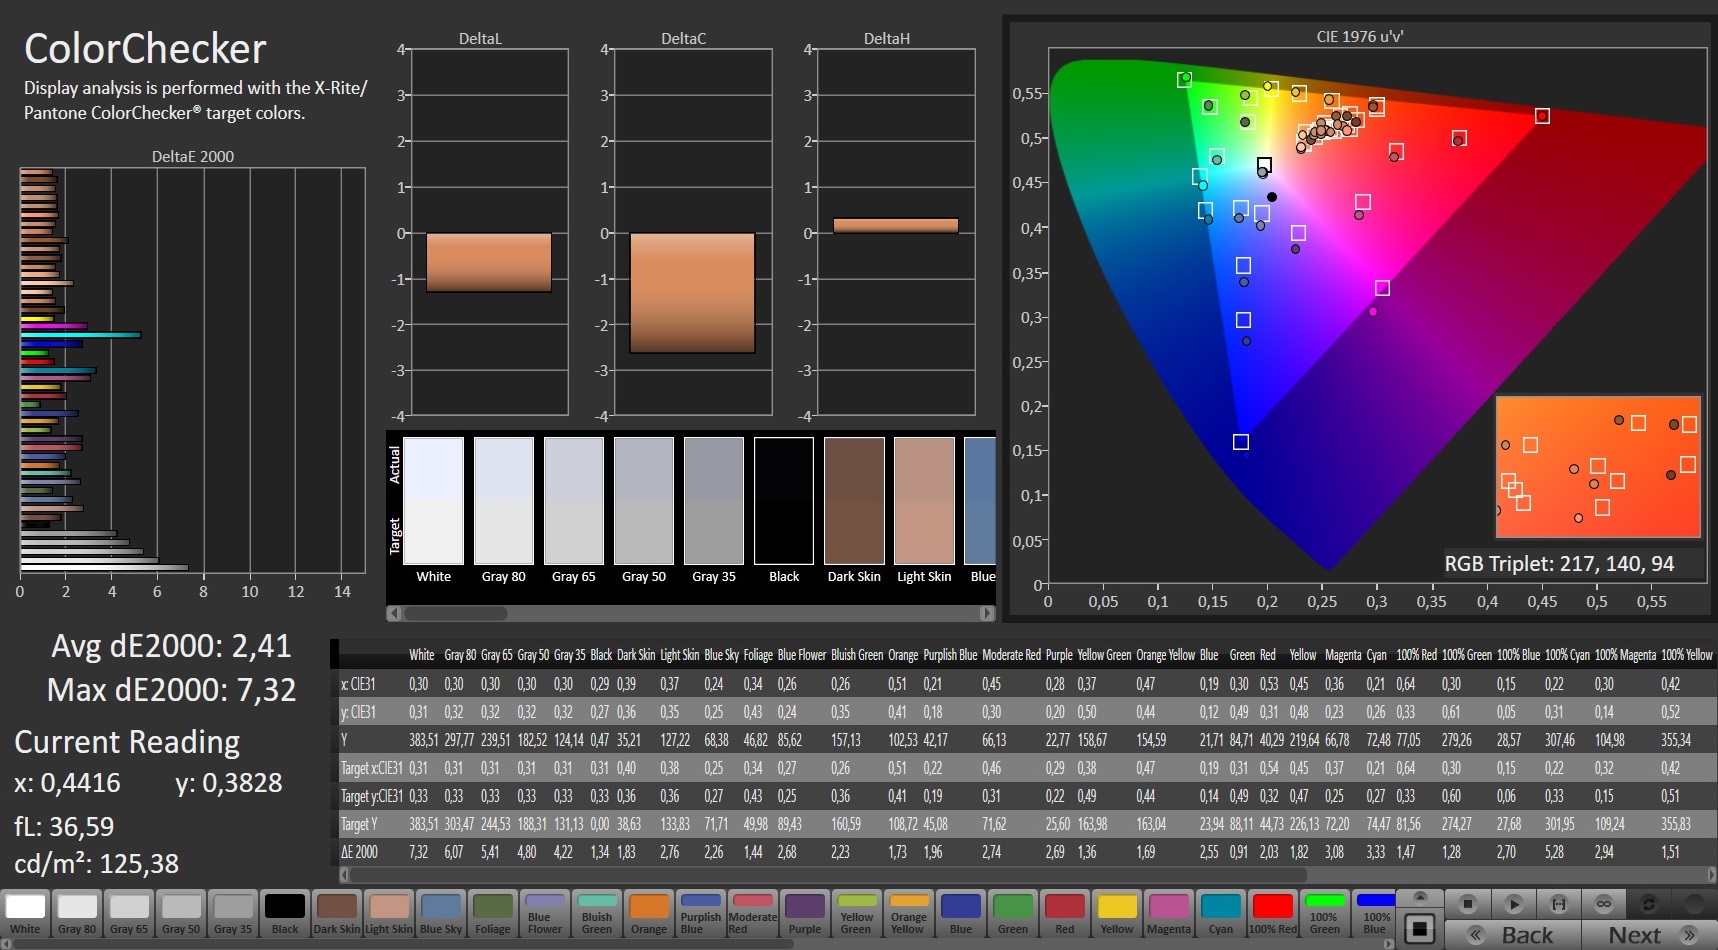Screen dimensions: 1718x950
Task: Click the dimmed round icon after refresh
Action: [1694, 904]
